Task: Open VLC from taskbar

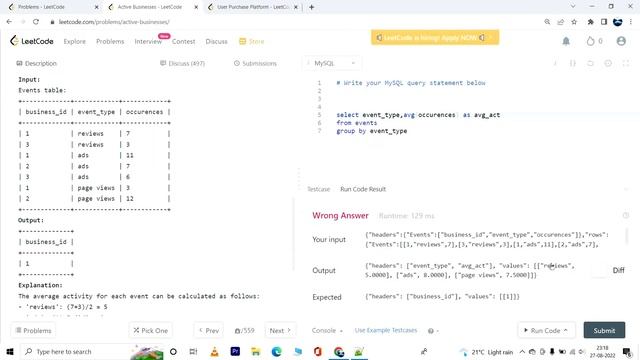Action: click(214, 351)
